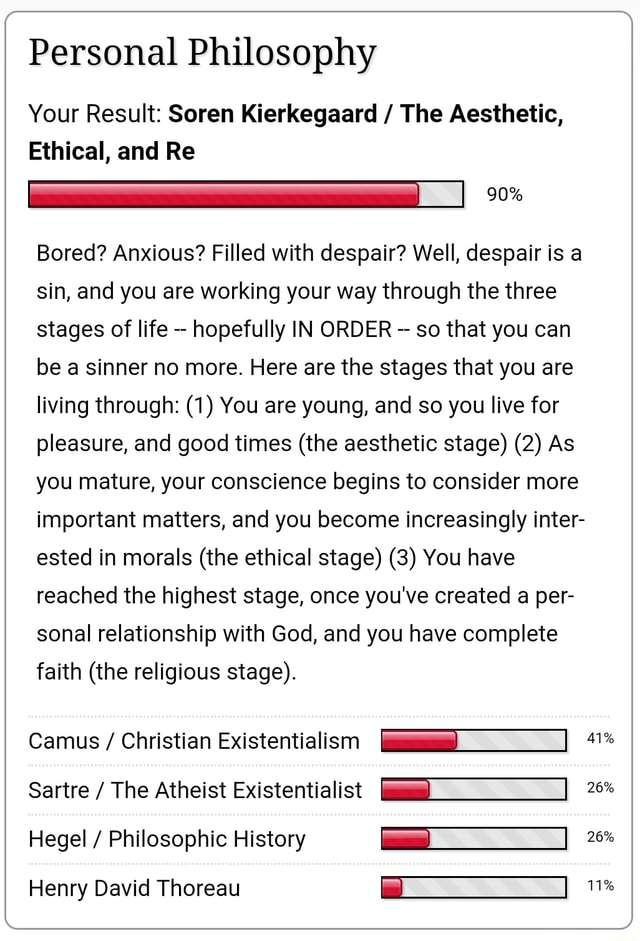Select the Camus / Christian Existentialism row
Screen dimensions: 640x941
pyautogui.click(x=319, y=741)
